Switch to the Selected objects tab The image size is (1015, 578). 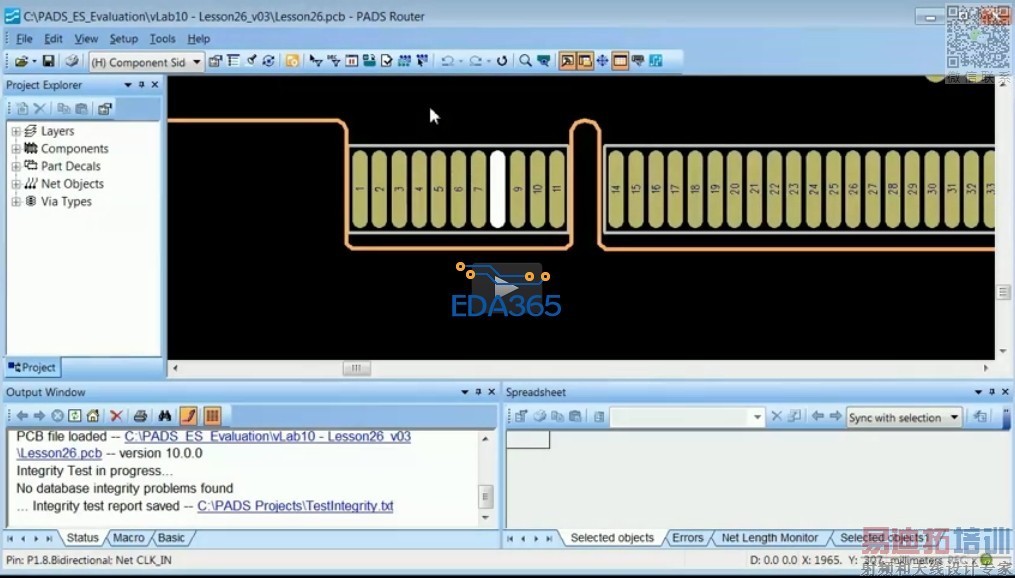coord(612,538)
